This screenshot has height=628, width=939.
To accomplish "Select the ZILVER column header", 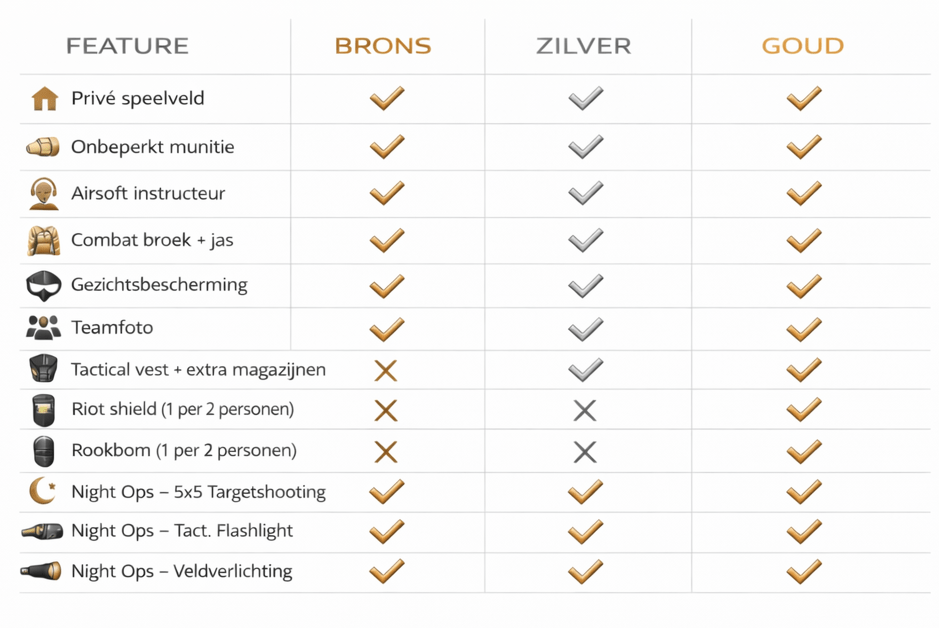I will [583, 46].
